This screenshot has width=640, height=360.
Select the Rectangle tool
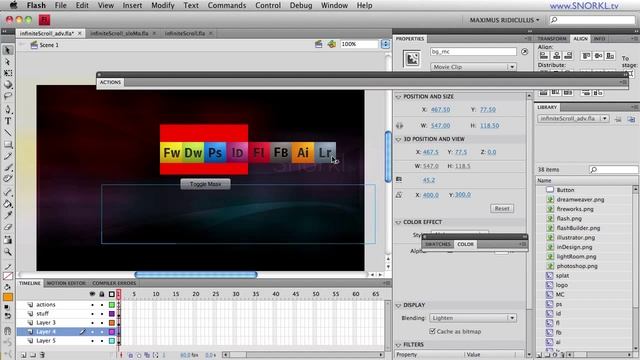click(x=7, y=144)
